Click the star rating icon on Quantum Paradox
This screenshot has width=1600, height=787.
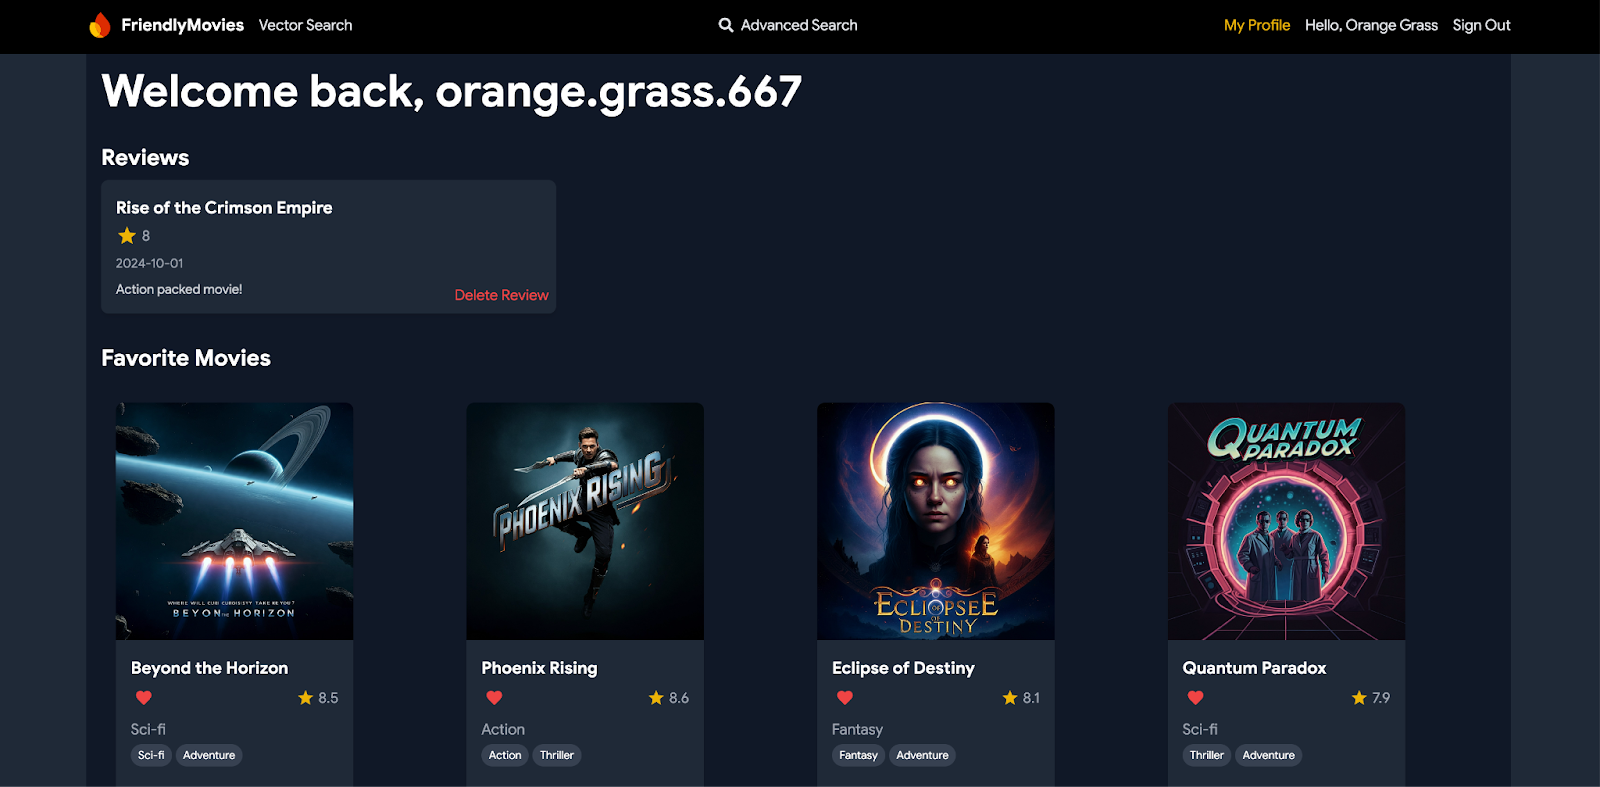pos(1359,698)
